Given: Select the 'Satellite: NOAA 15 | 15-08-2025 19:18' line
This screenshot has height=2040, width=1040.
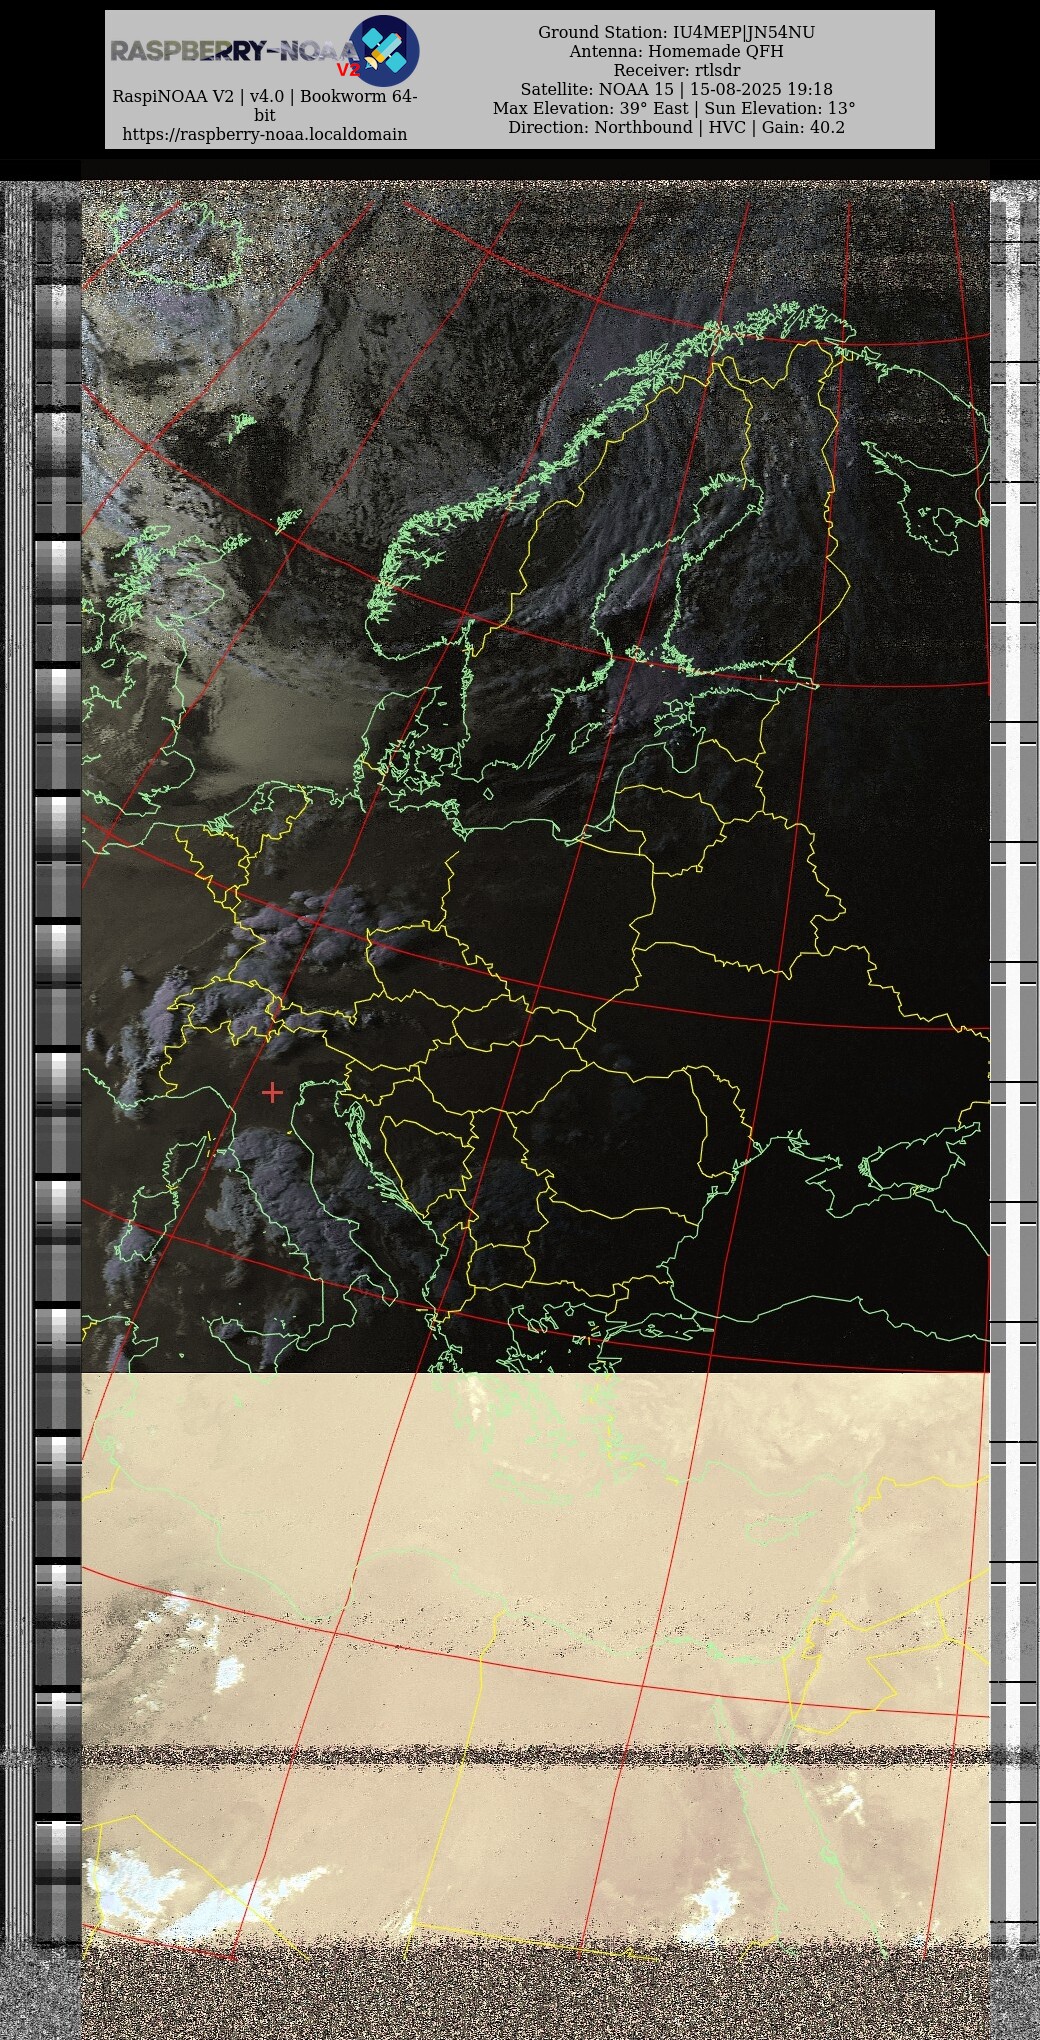Looking at the screenshot, I should (676, 89).
